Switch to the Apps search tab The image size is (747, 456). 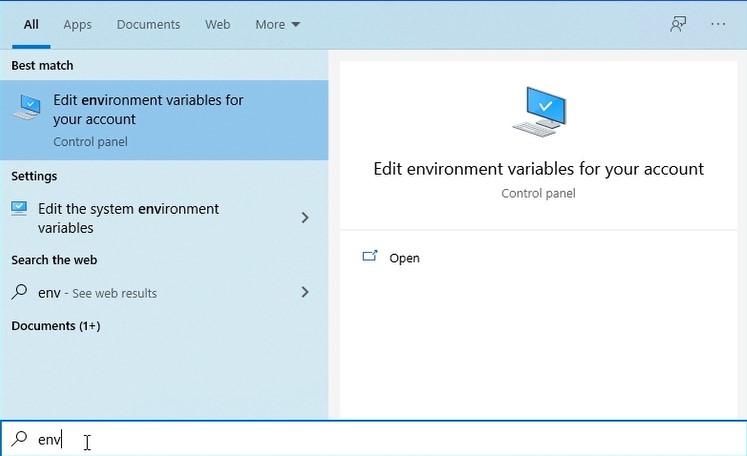point(78,24)
